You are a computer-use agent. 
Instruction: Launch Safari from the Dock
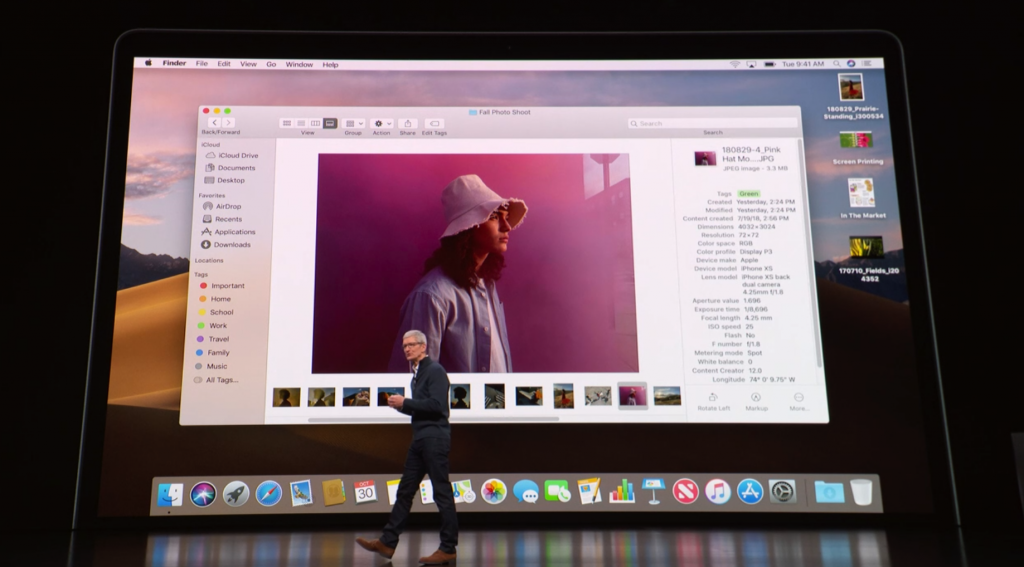268,492
